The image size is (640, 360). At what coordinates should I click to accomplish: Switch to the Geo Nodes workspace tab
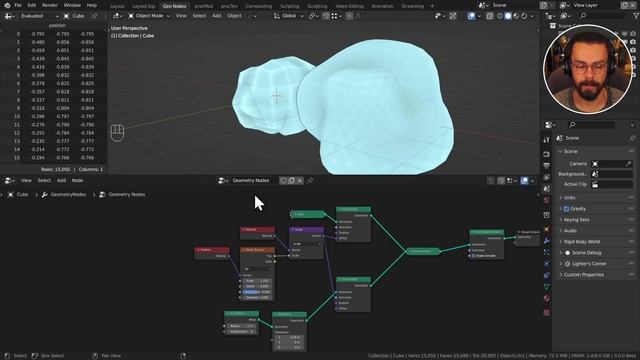pyautogui.click(x=174, y=6)
